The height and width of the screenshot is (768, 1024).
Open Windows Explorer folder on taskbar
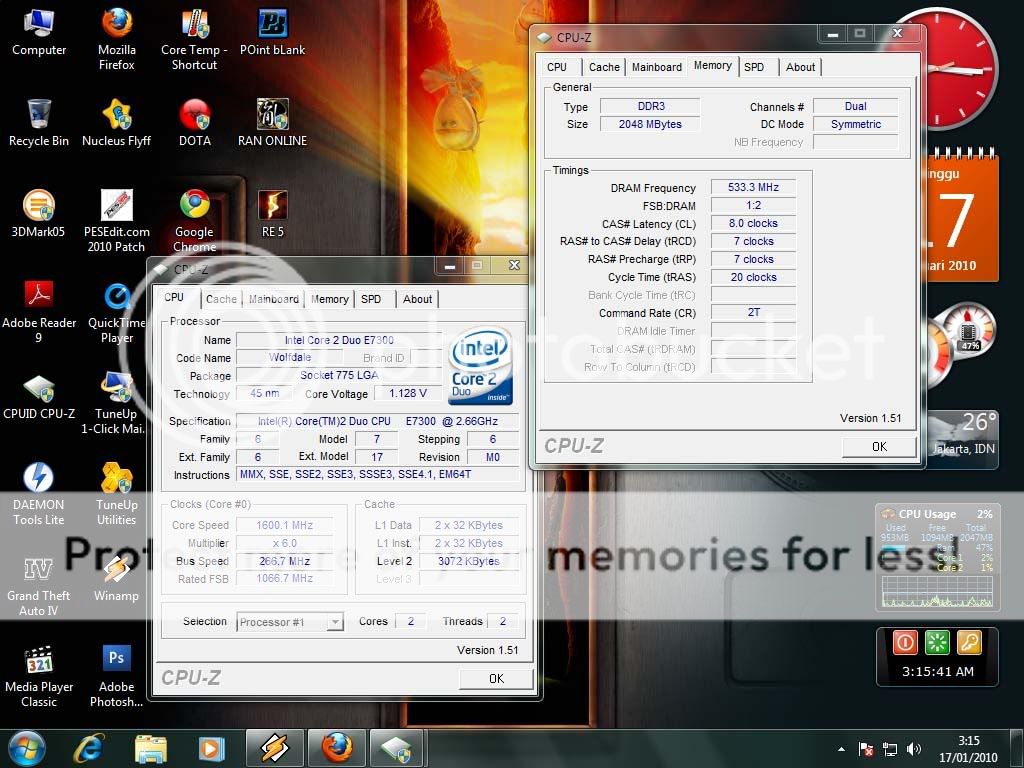(x=151, y=748)
